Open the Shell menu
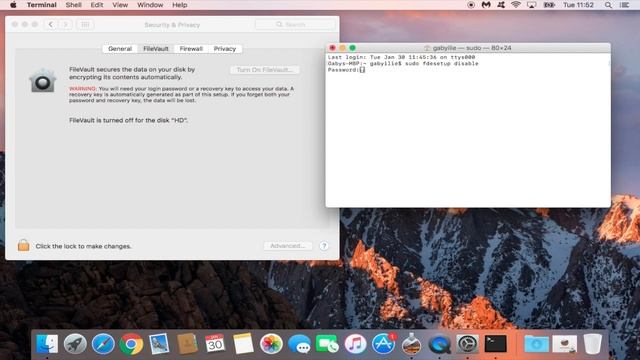Image resolution: width=640 pixels, height=360 pixels. click(73, 5)
